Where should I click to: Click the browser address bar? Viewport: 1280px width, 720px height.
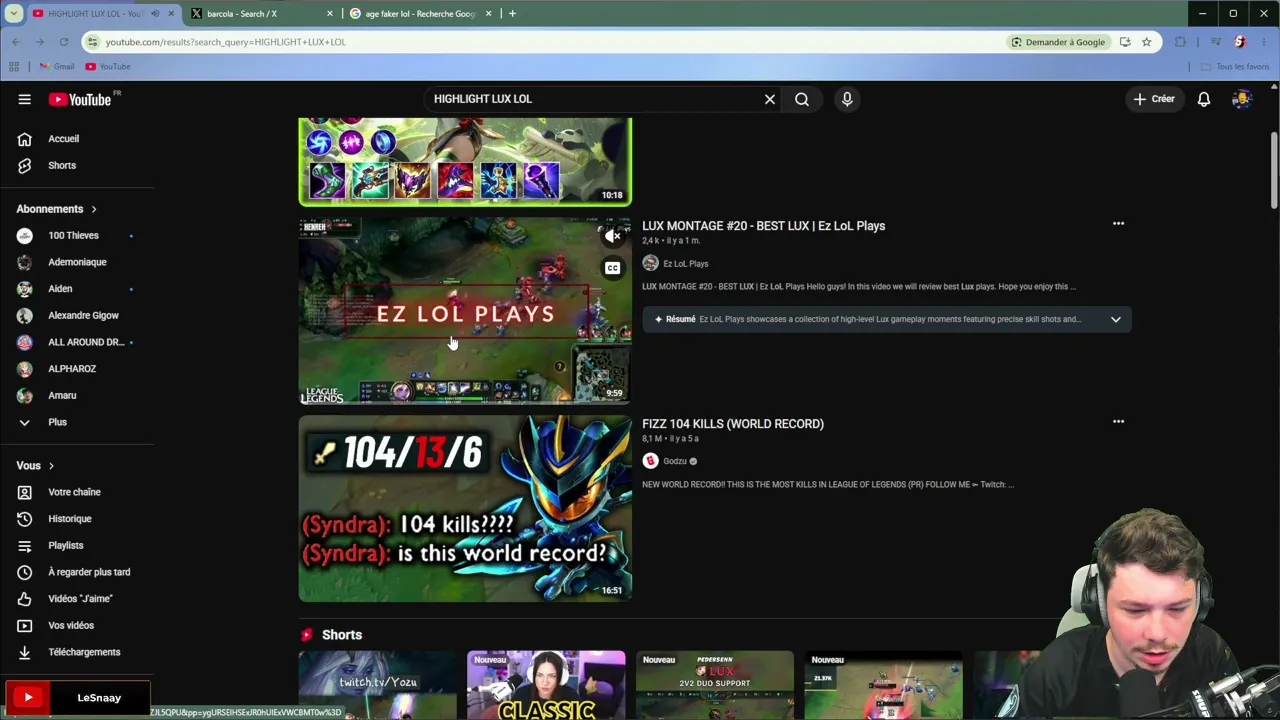(x=550, y=42)
